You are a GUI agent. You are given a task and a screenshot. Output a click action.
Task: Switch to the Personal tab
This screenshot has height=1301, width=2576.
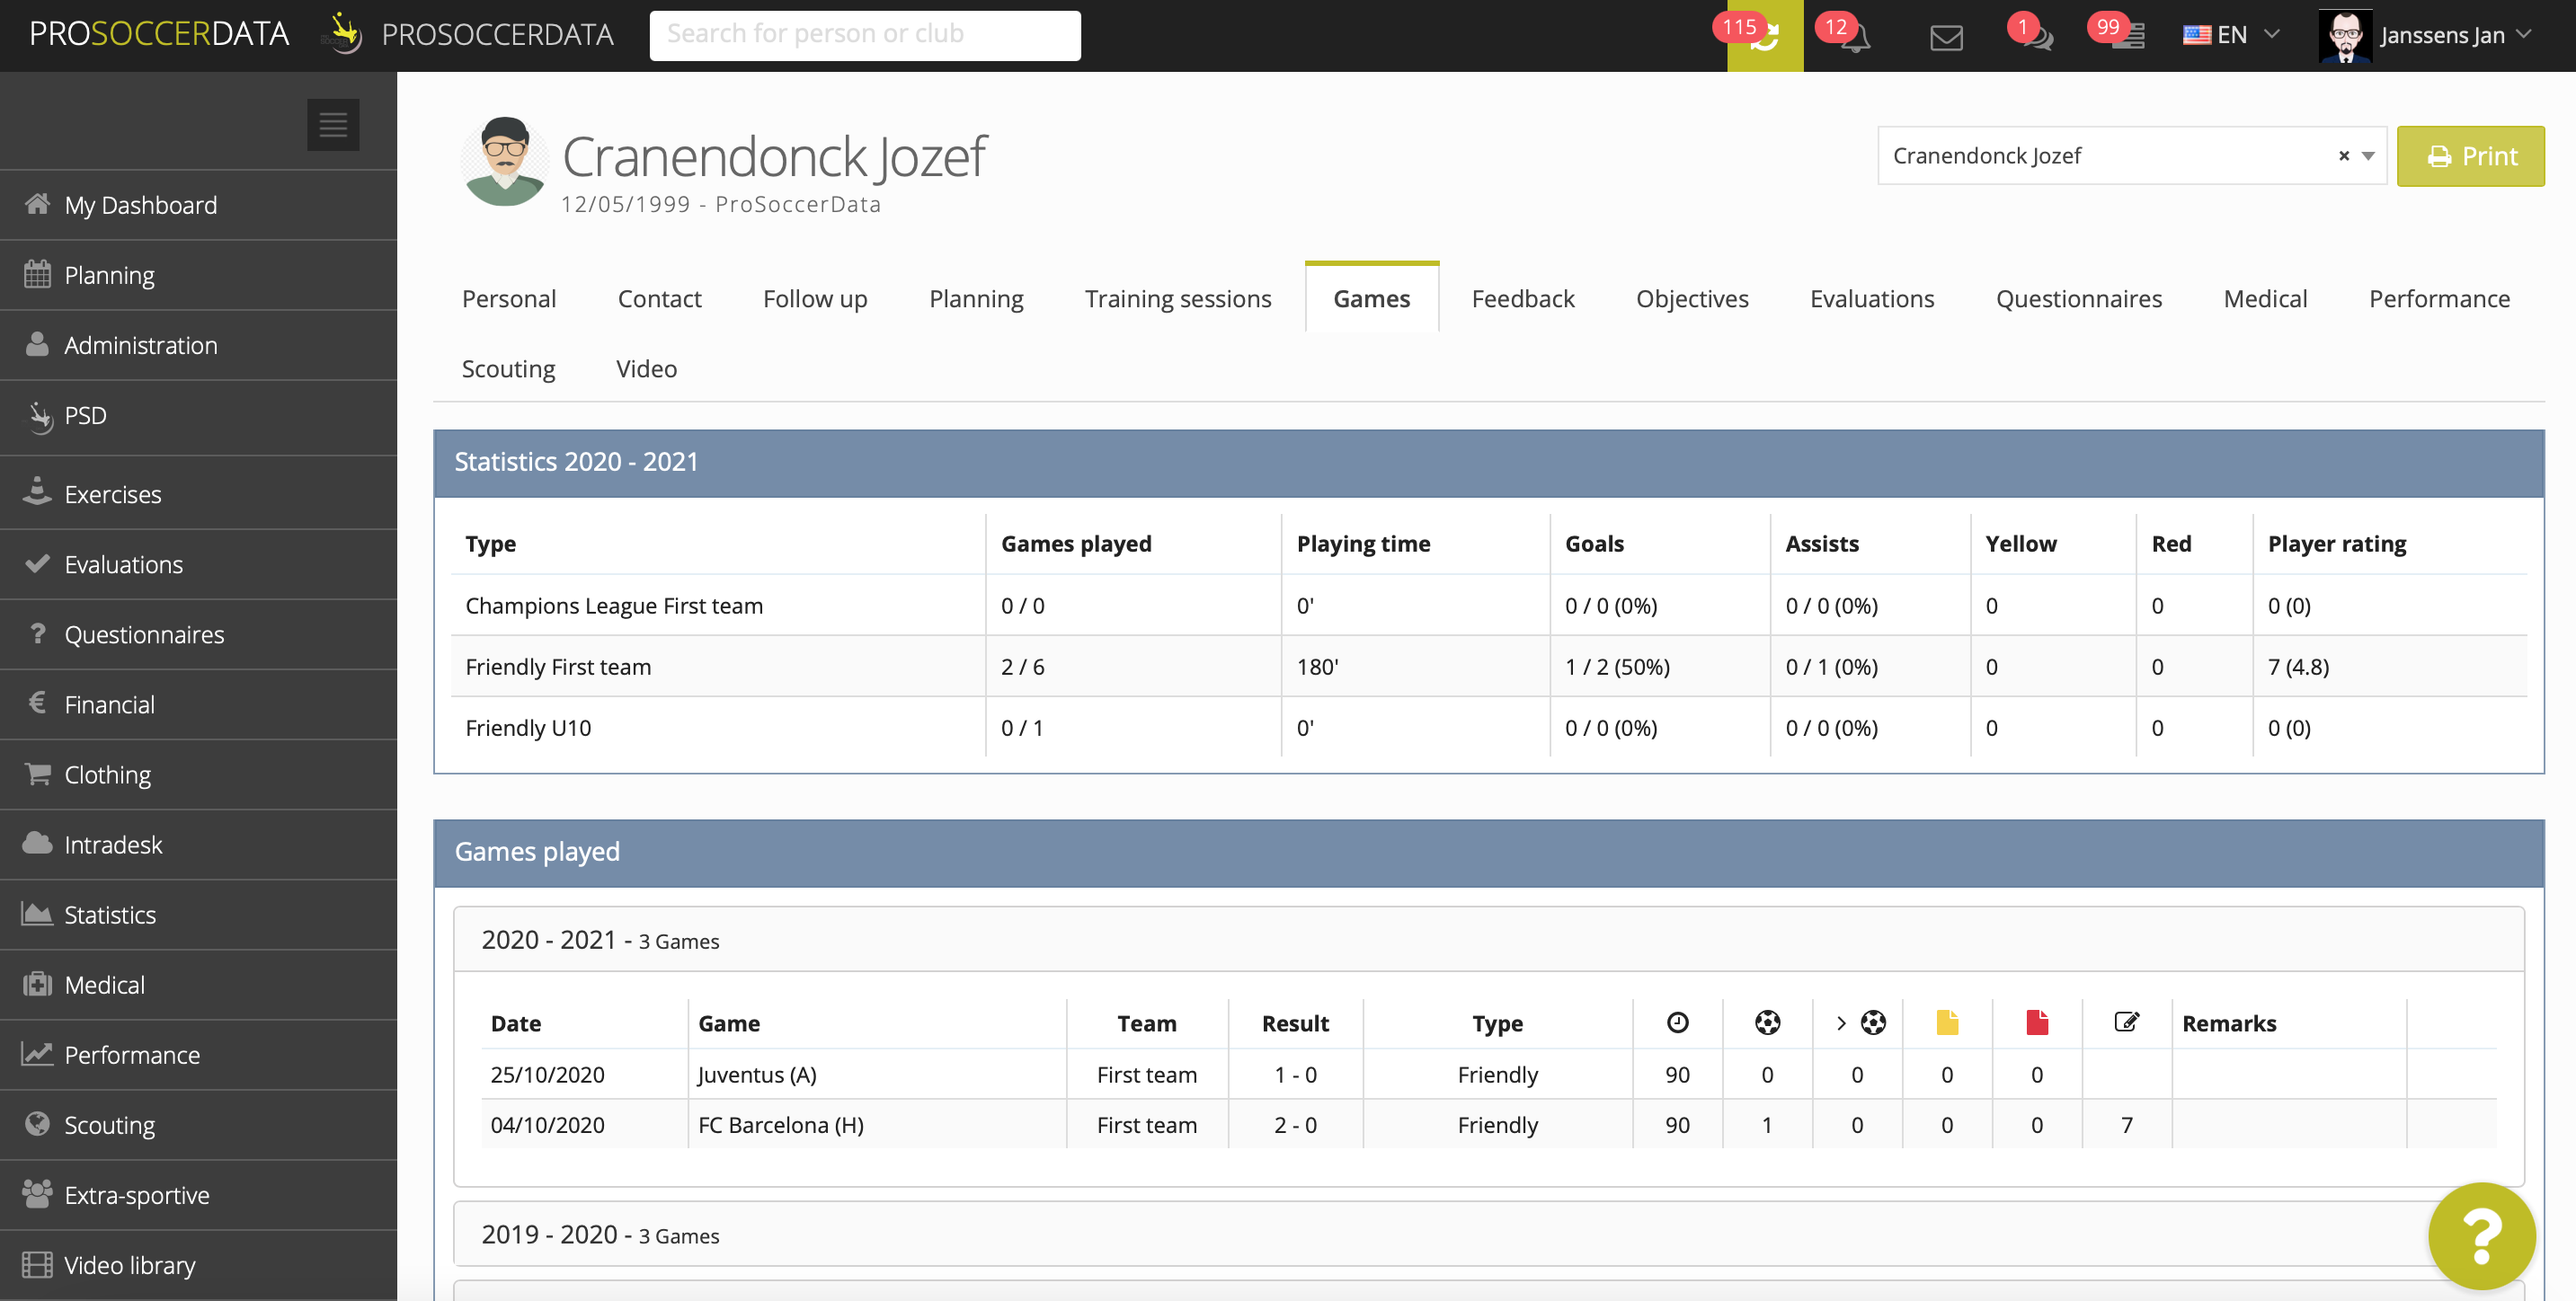[x=508, y=298]
